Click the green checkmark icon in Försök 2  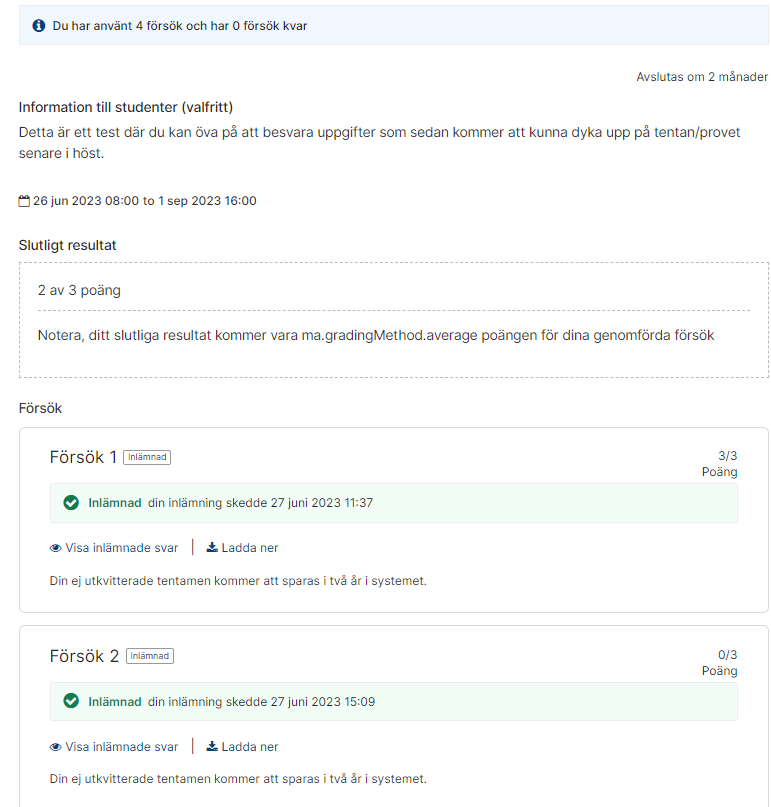71,701
